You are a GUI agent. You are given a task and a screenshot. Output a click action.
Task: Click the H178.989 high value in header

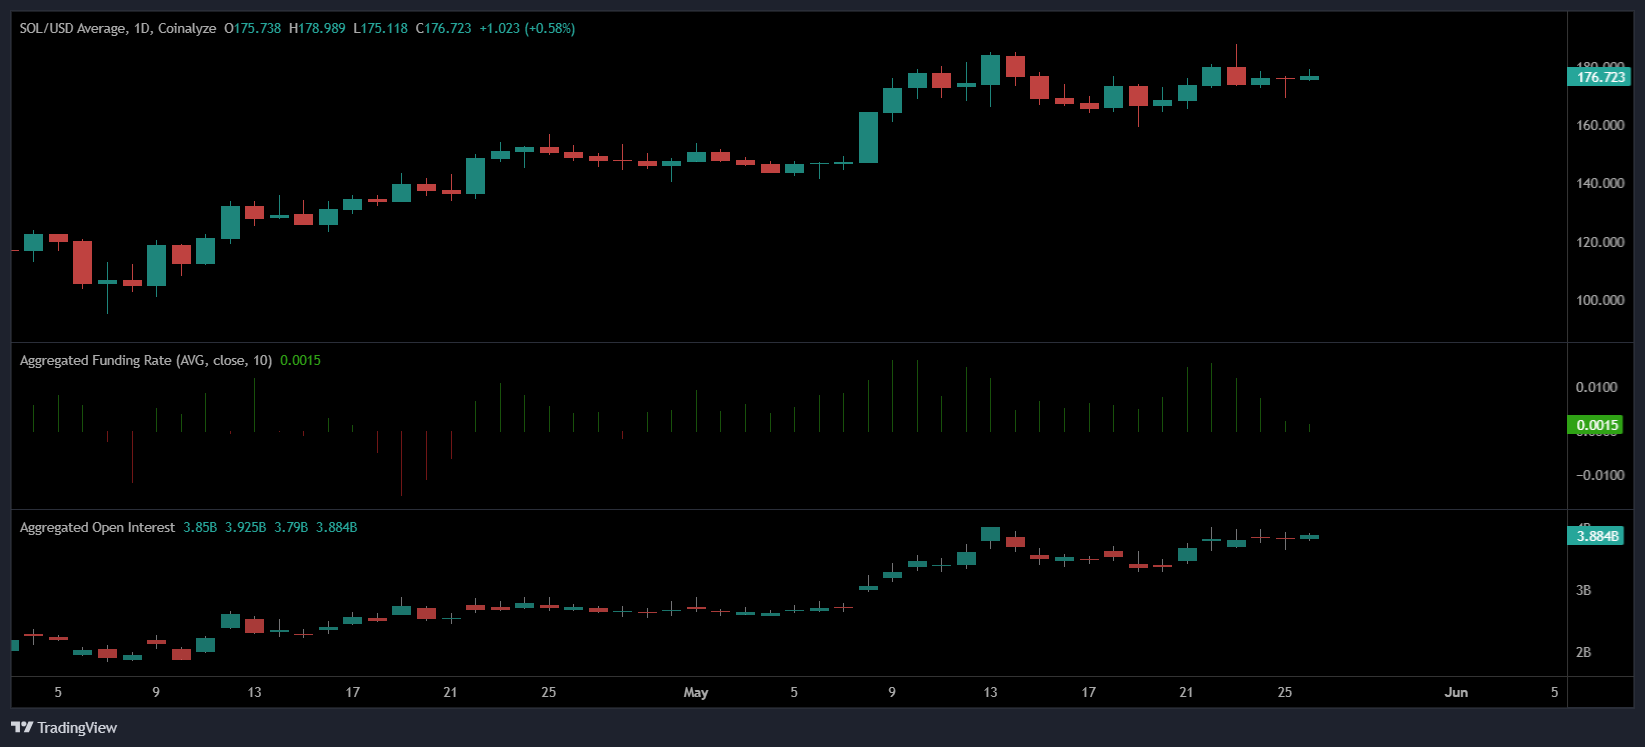click(x=317, y=28)
